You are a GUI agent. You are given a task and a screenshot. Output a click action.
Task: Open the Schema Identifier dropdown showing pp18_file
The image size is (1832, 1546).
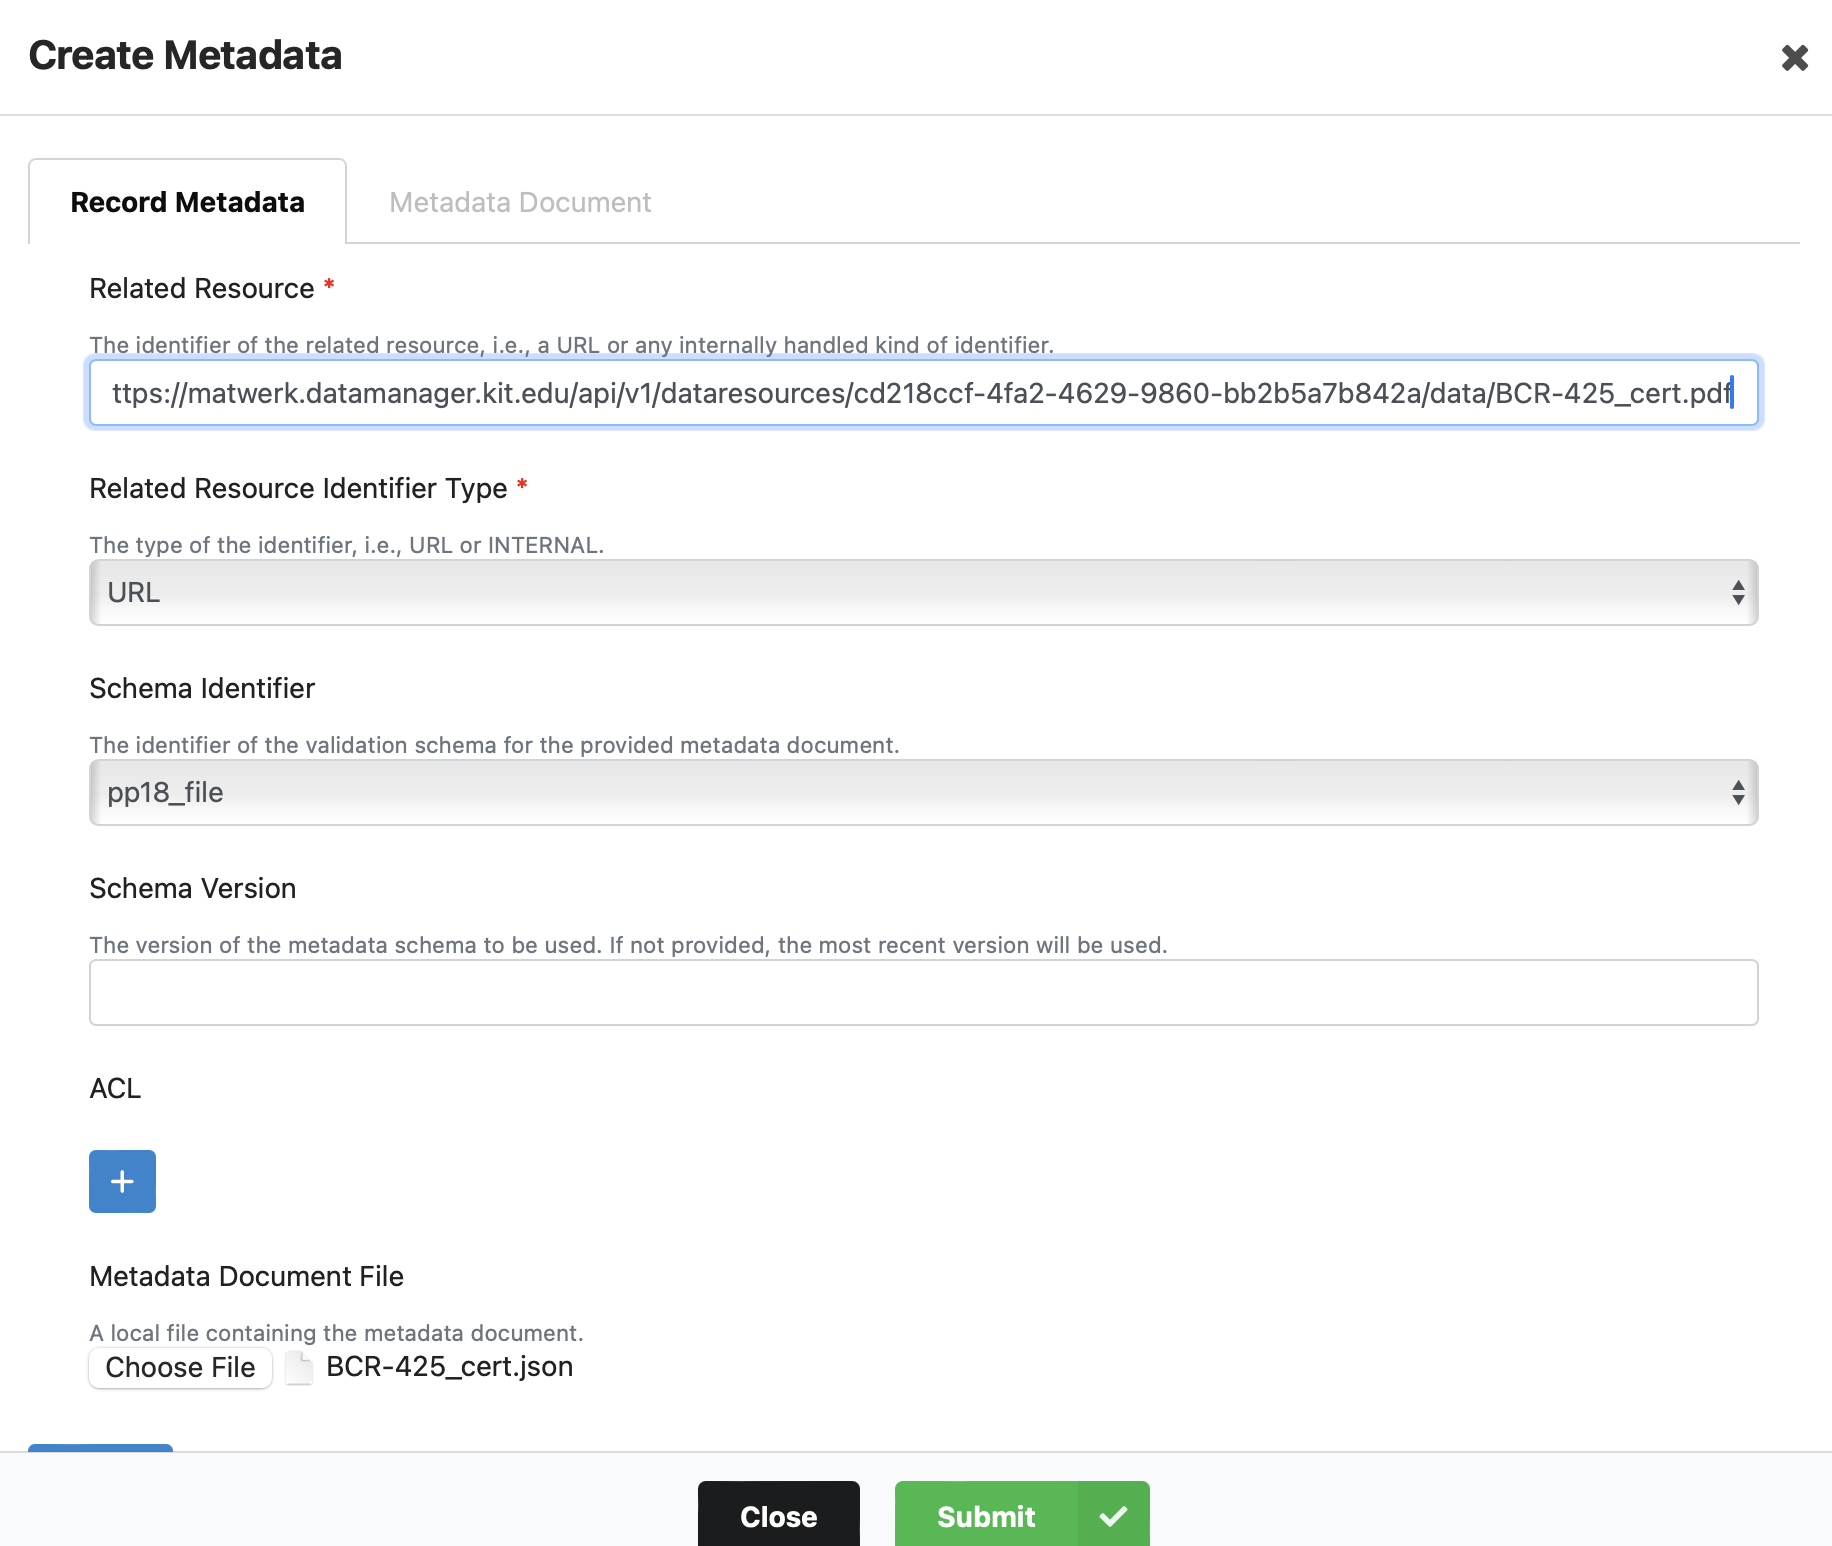point(923,793)
